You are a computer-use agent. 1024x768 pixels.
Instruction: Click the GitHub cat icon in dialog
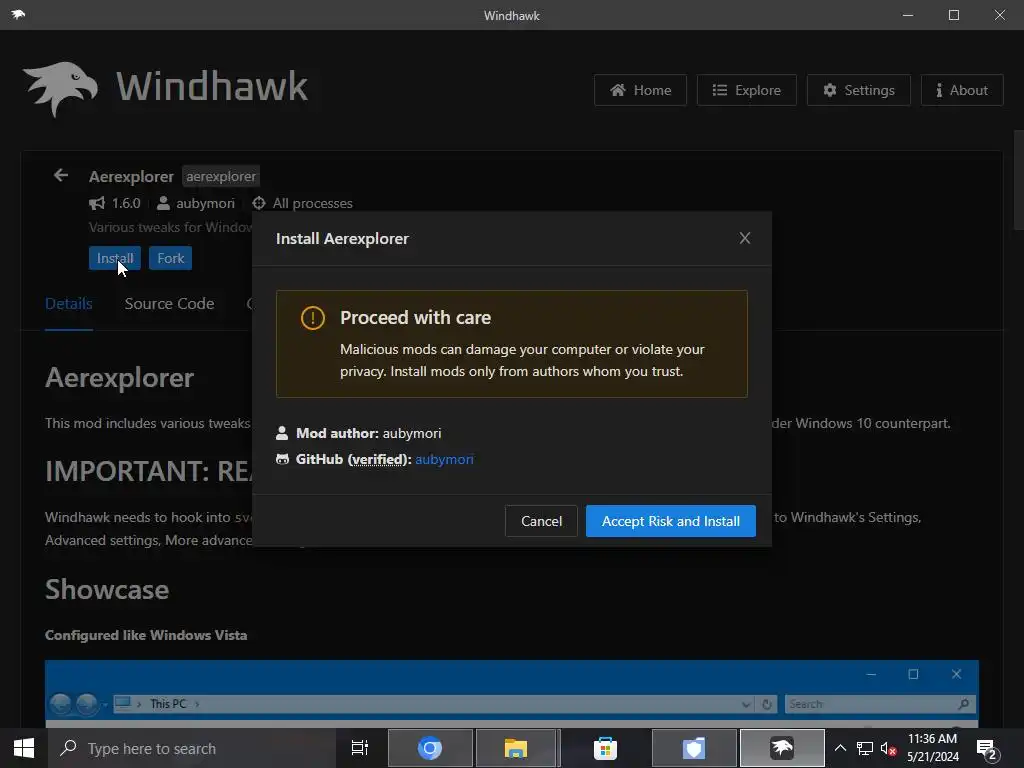click(x=282, y=459)
